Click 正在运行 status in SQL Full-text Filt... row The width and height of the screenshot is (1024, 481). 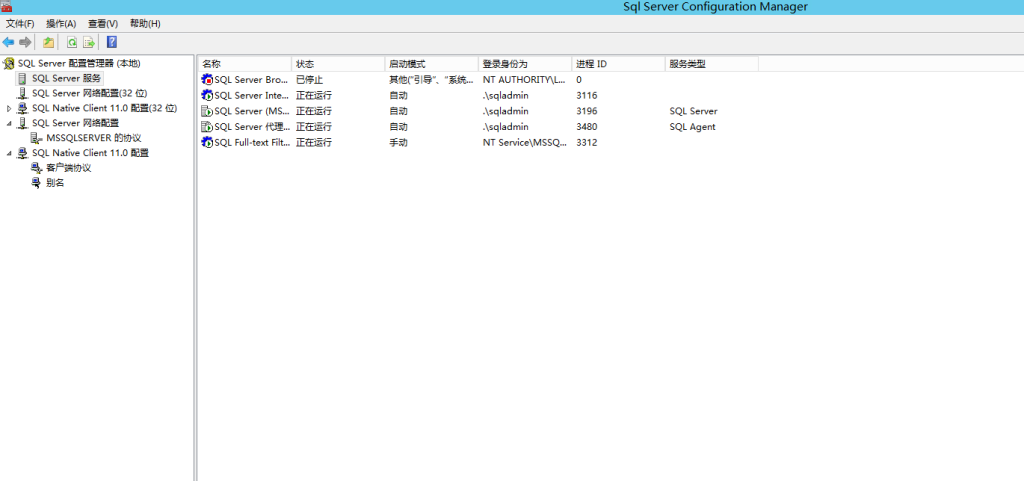(314, 142)
